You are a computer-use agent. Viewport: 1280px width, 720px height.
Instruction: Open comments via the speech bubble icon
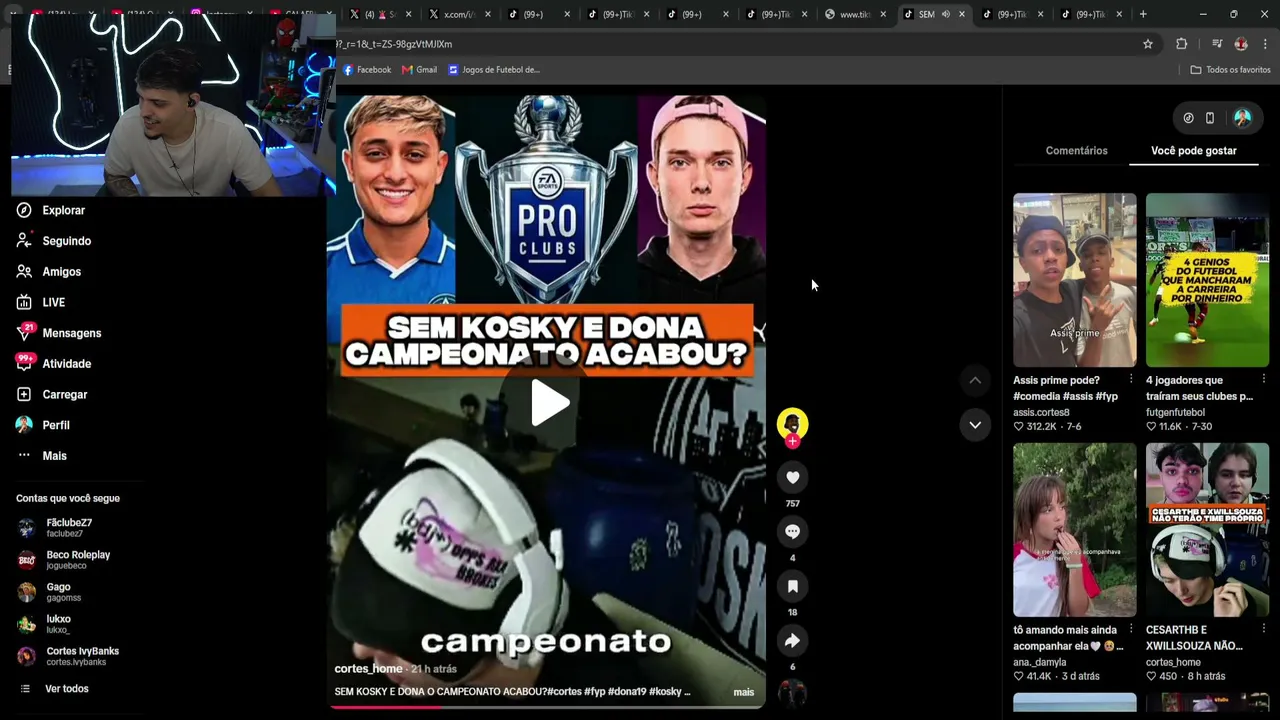pos(792,532)
